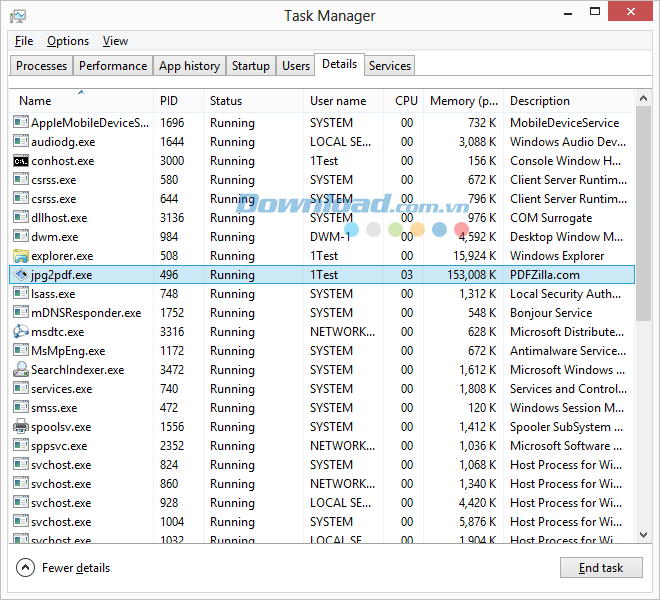This screenshot has width=660, height=600.
Task: Switch to the Startup tab
Action: [x=250, y=66]
